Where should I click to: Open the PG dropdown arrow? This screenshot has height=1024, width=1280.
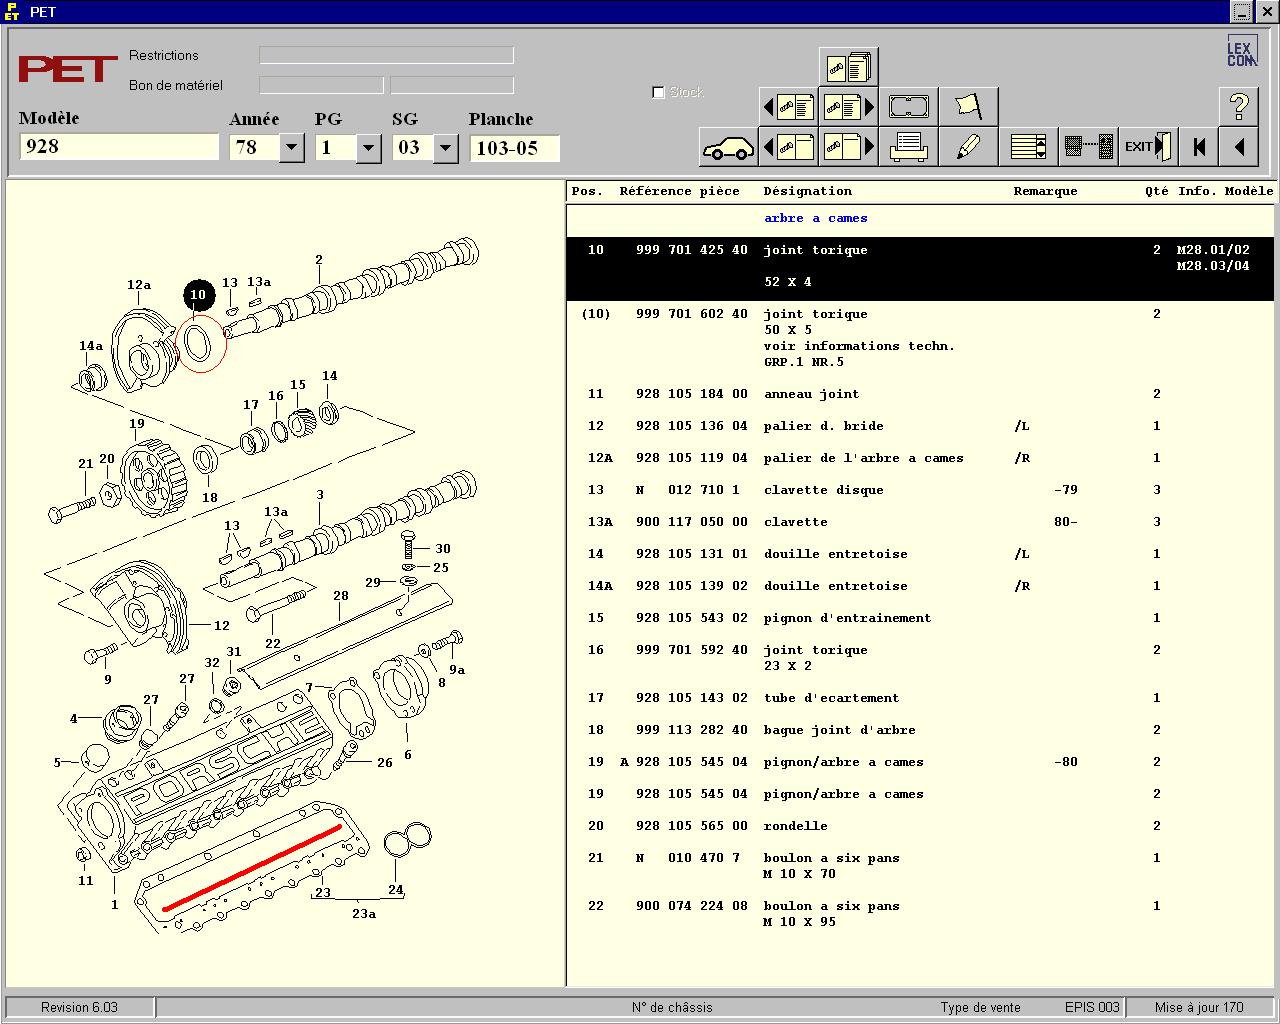[368, 148]
